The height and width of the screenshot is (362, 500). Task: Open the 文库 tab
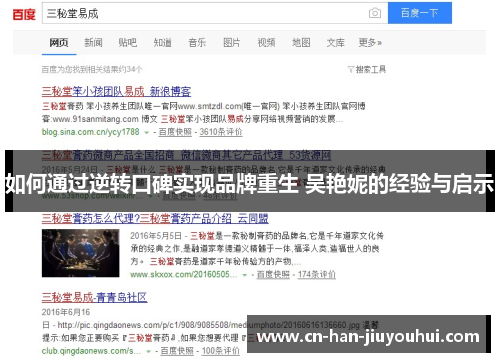coord(335,43)
